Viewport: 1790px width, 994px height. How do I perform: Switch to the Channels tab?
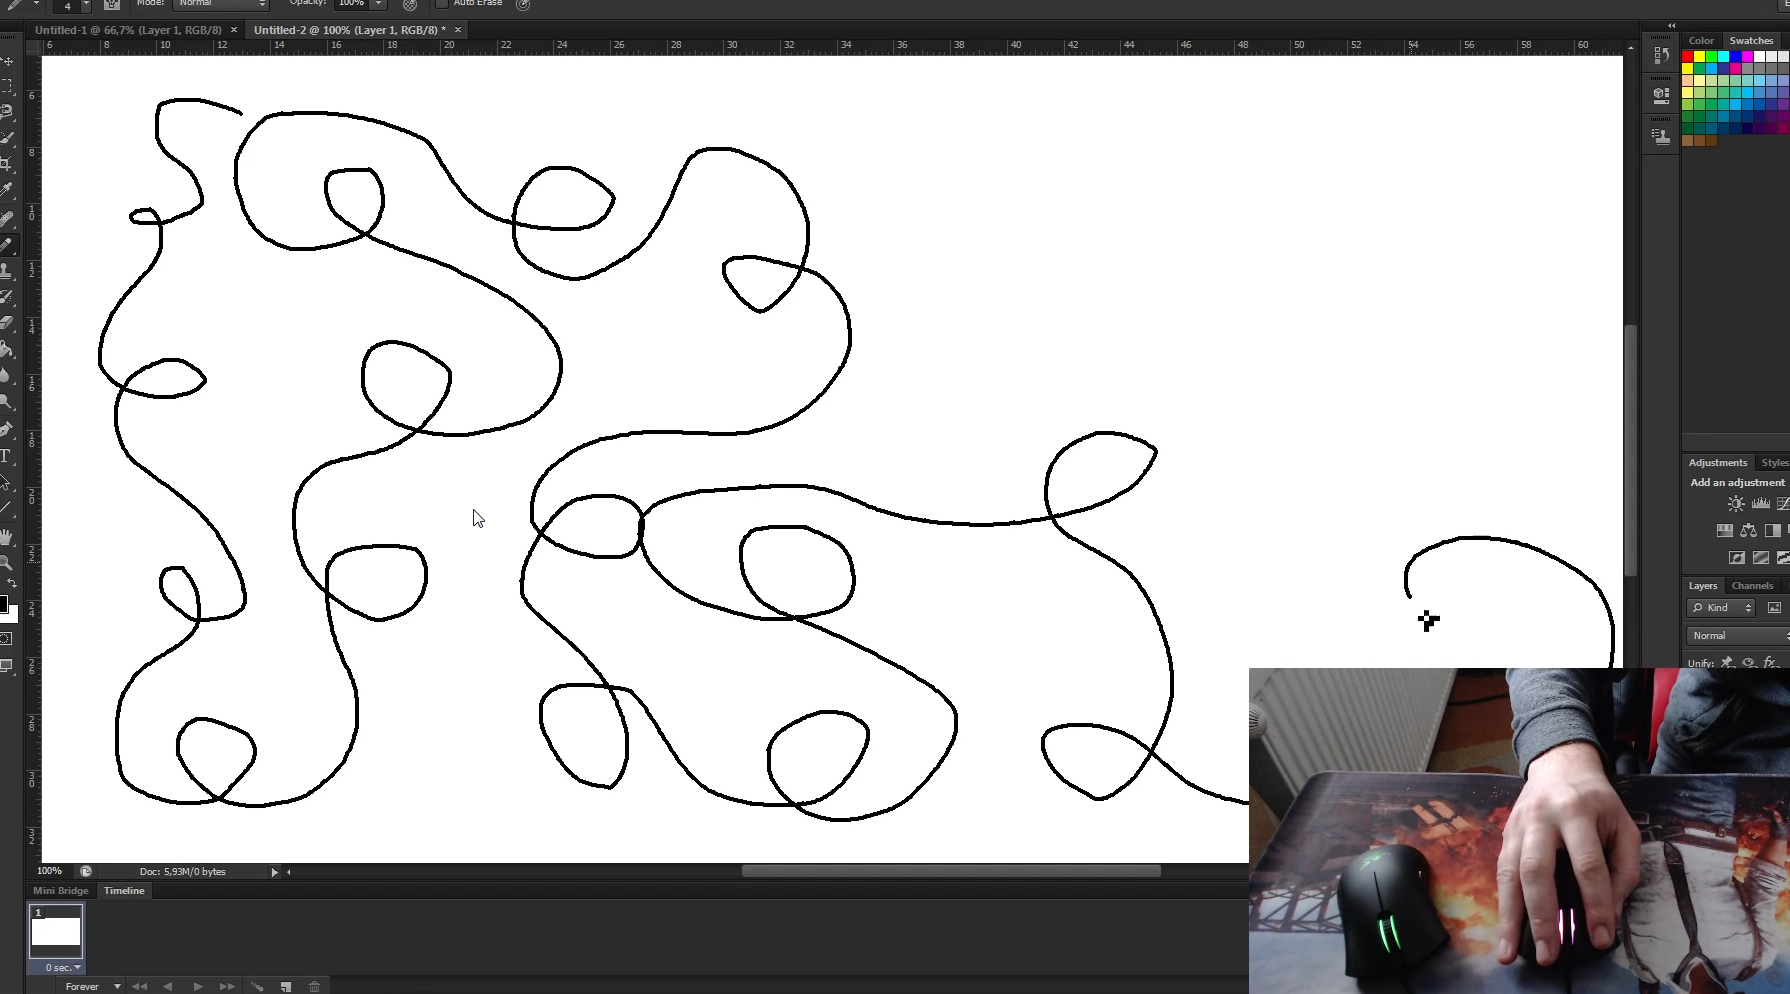[1752, 586]
